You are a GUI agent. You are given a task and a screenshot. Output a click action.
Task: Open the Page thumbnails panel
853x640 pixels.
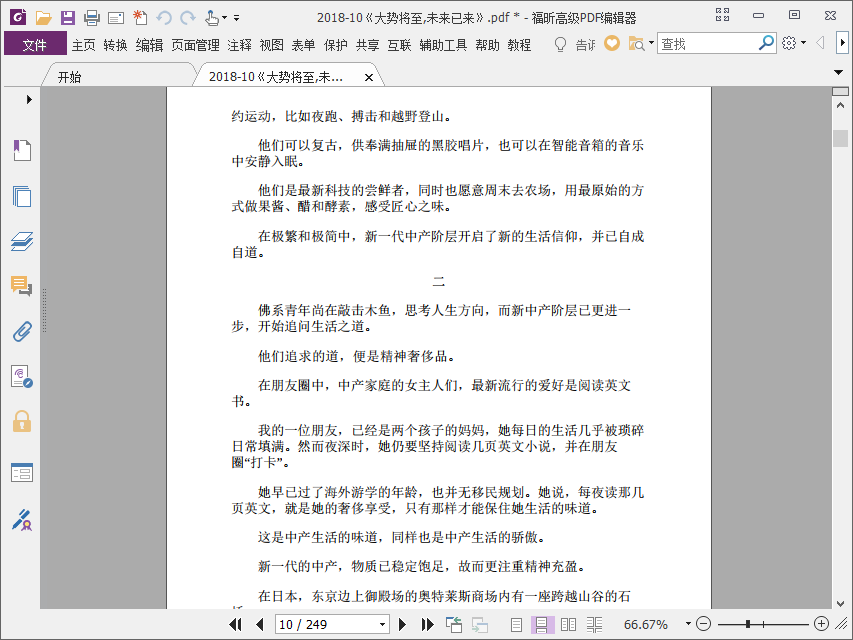coord(22,196)
